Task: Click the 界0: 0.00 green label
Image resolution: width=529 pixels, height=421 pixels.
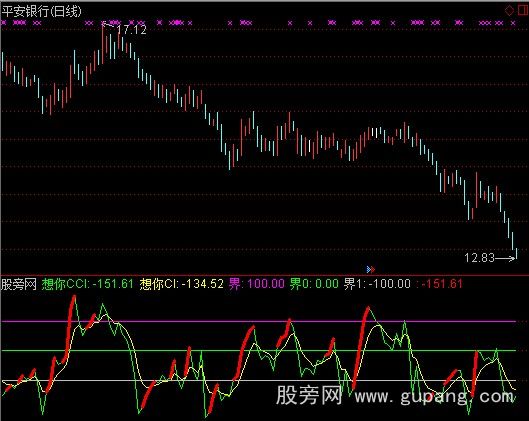Action: coord(314,284)
